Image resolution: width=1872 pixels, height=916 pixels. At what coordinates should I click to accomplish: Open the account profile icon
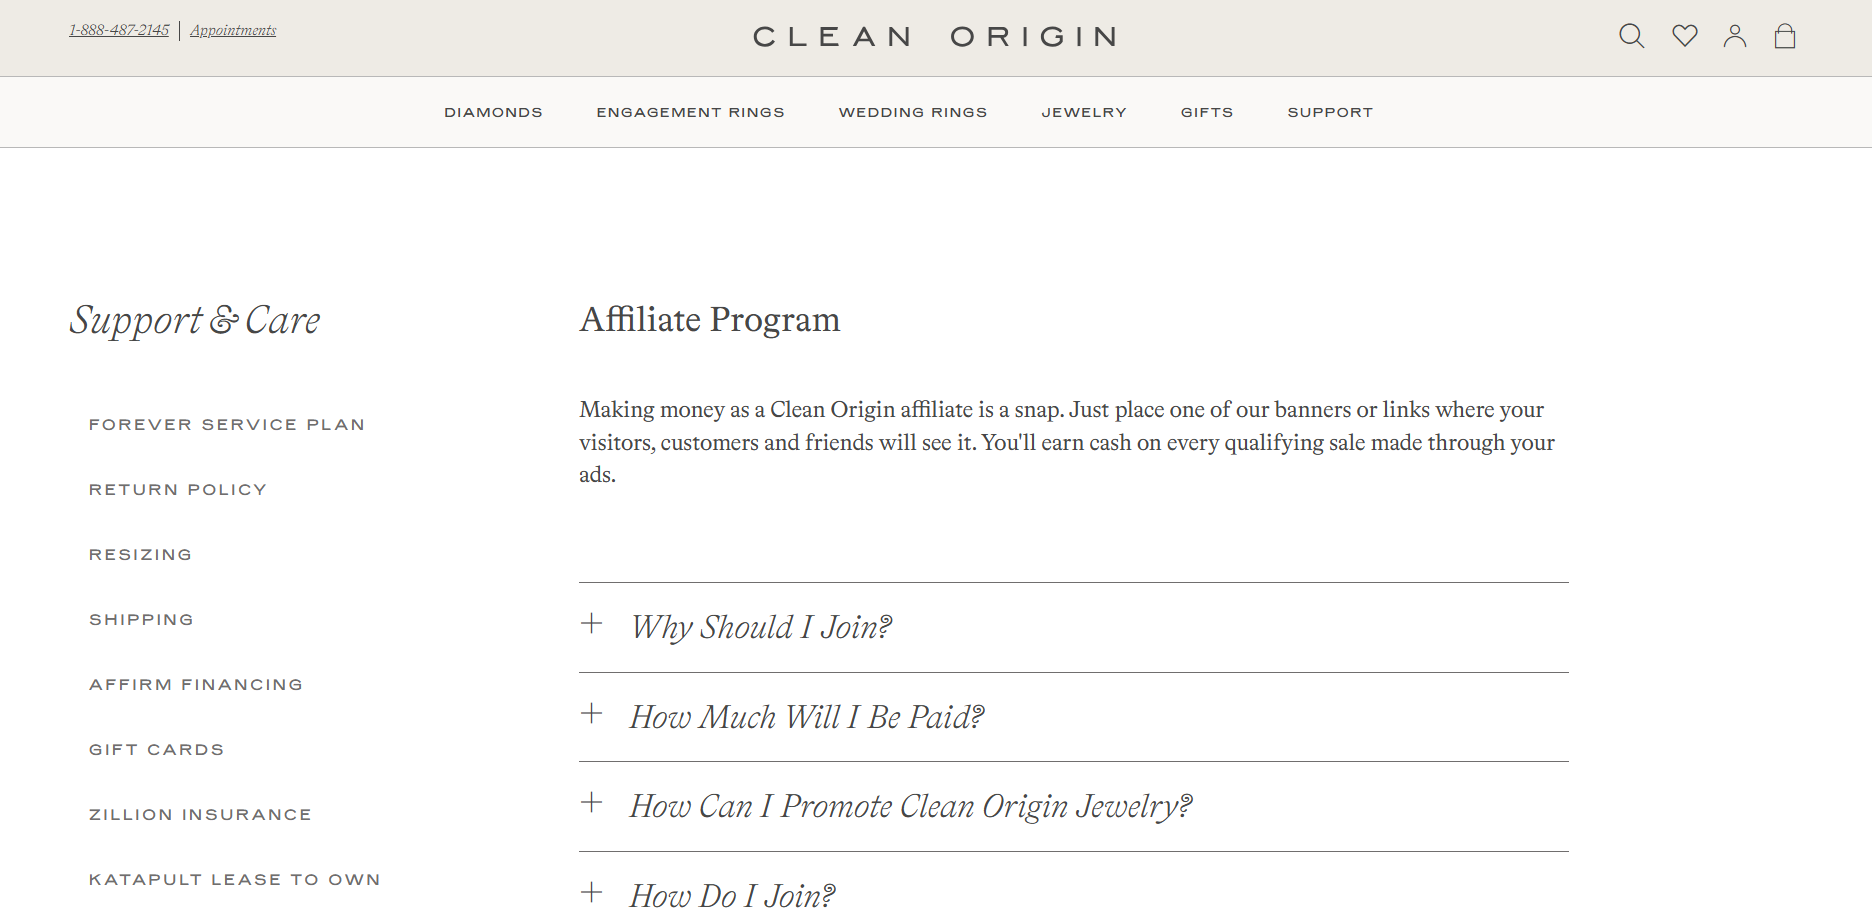[1735, 36]
